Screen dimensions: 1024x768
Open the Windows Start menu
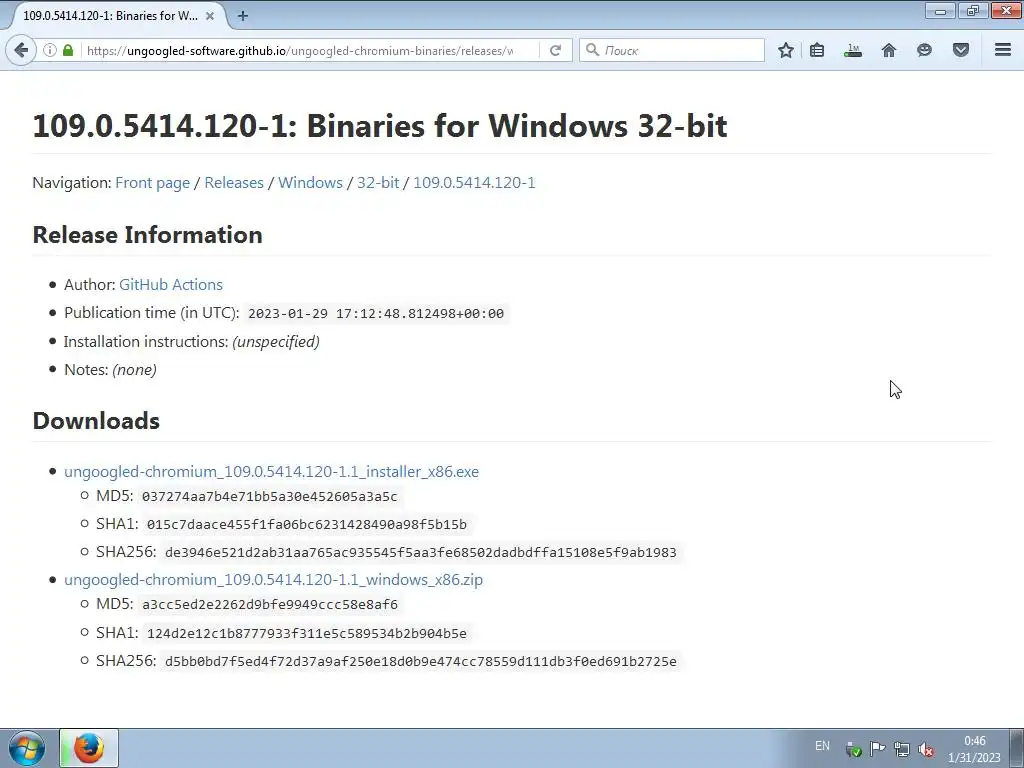tap(27, 748)
